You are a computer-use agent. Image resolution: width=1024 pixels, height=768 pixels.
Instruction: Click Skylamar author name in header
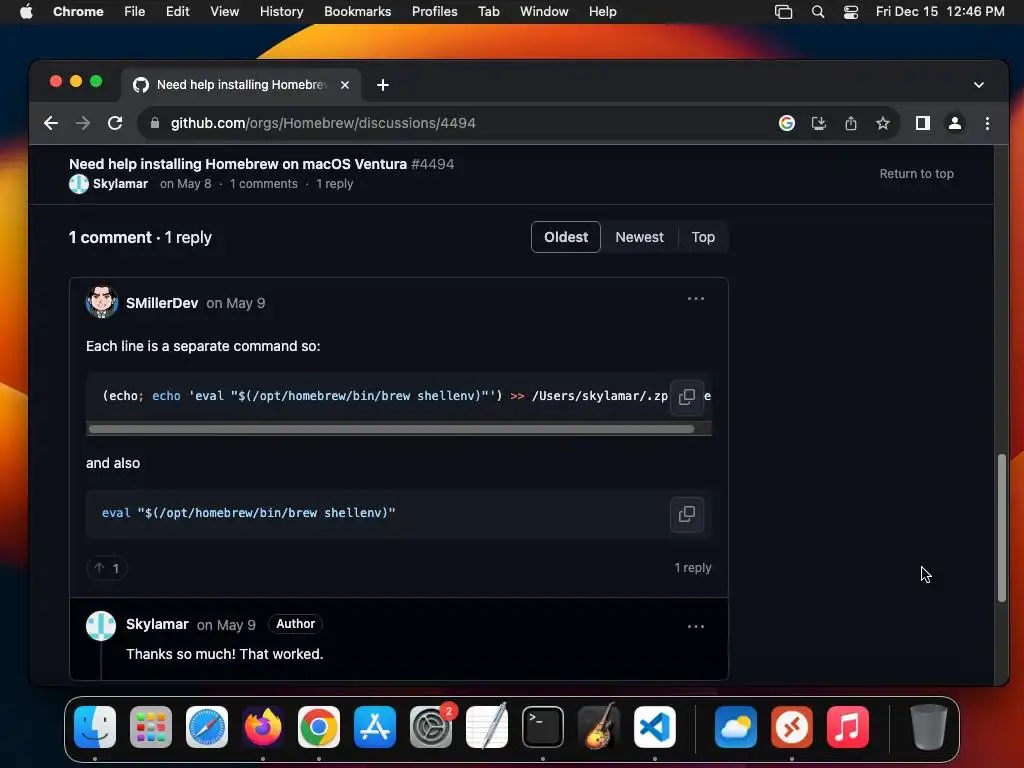coord(120,184)
